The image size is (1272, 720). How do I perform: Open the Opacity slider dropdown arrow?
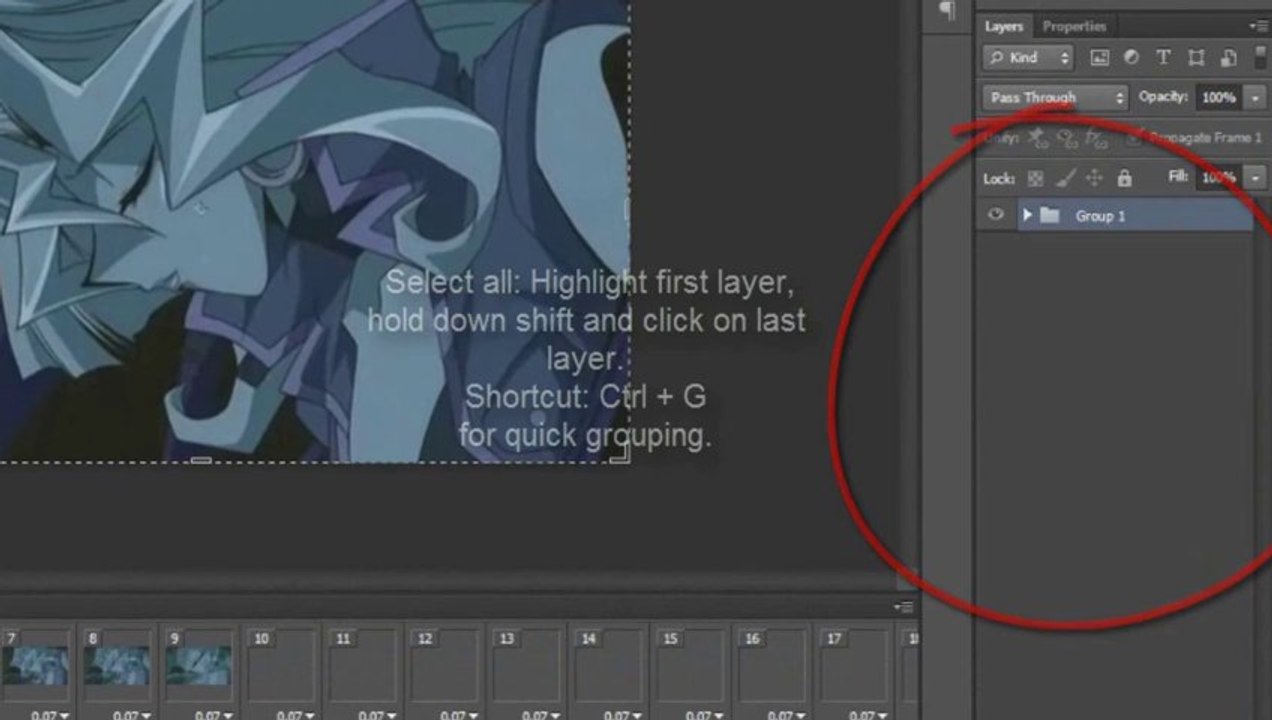(x=1255, y=97)
